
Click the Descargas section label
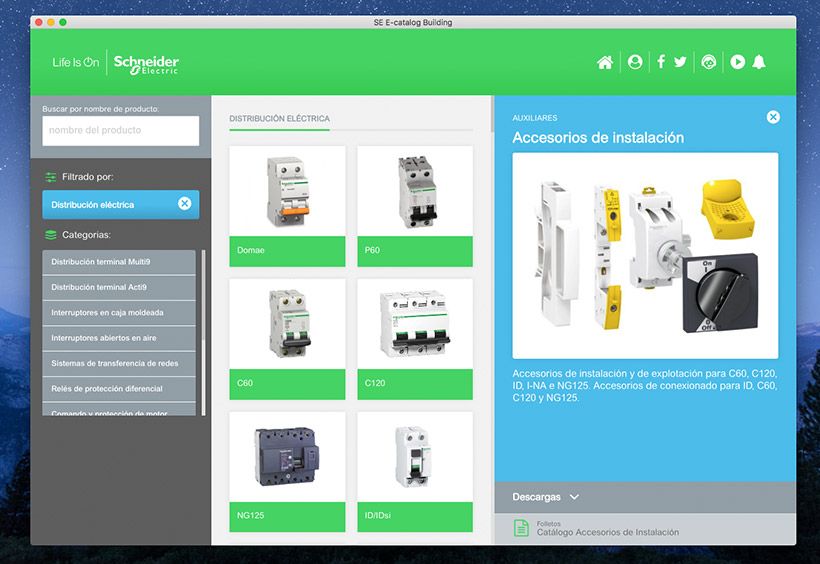click(536, 497)
